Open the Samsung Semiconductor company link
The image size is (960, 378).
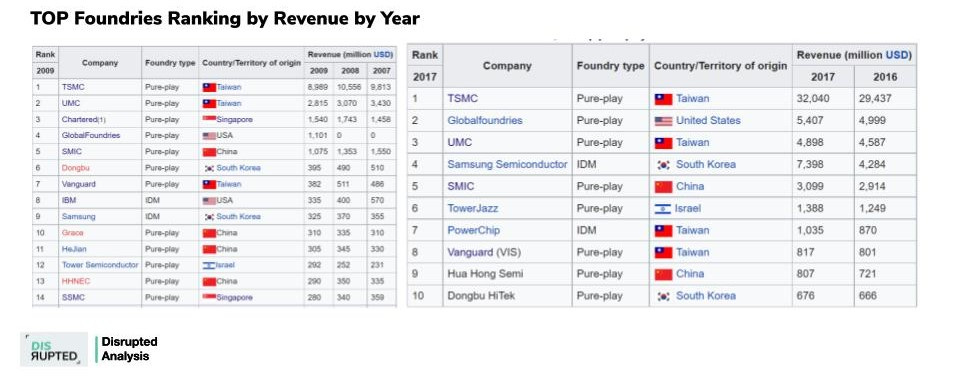click(508, 165)
